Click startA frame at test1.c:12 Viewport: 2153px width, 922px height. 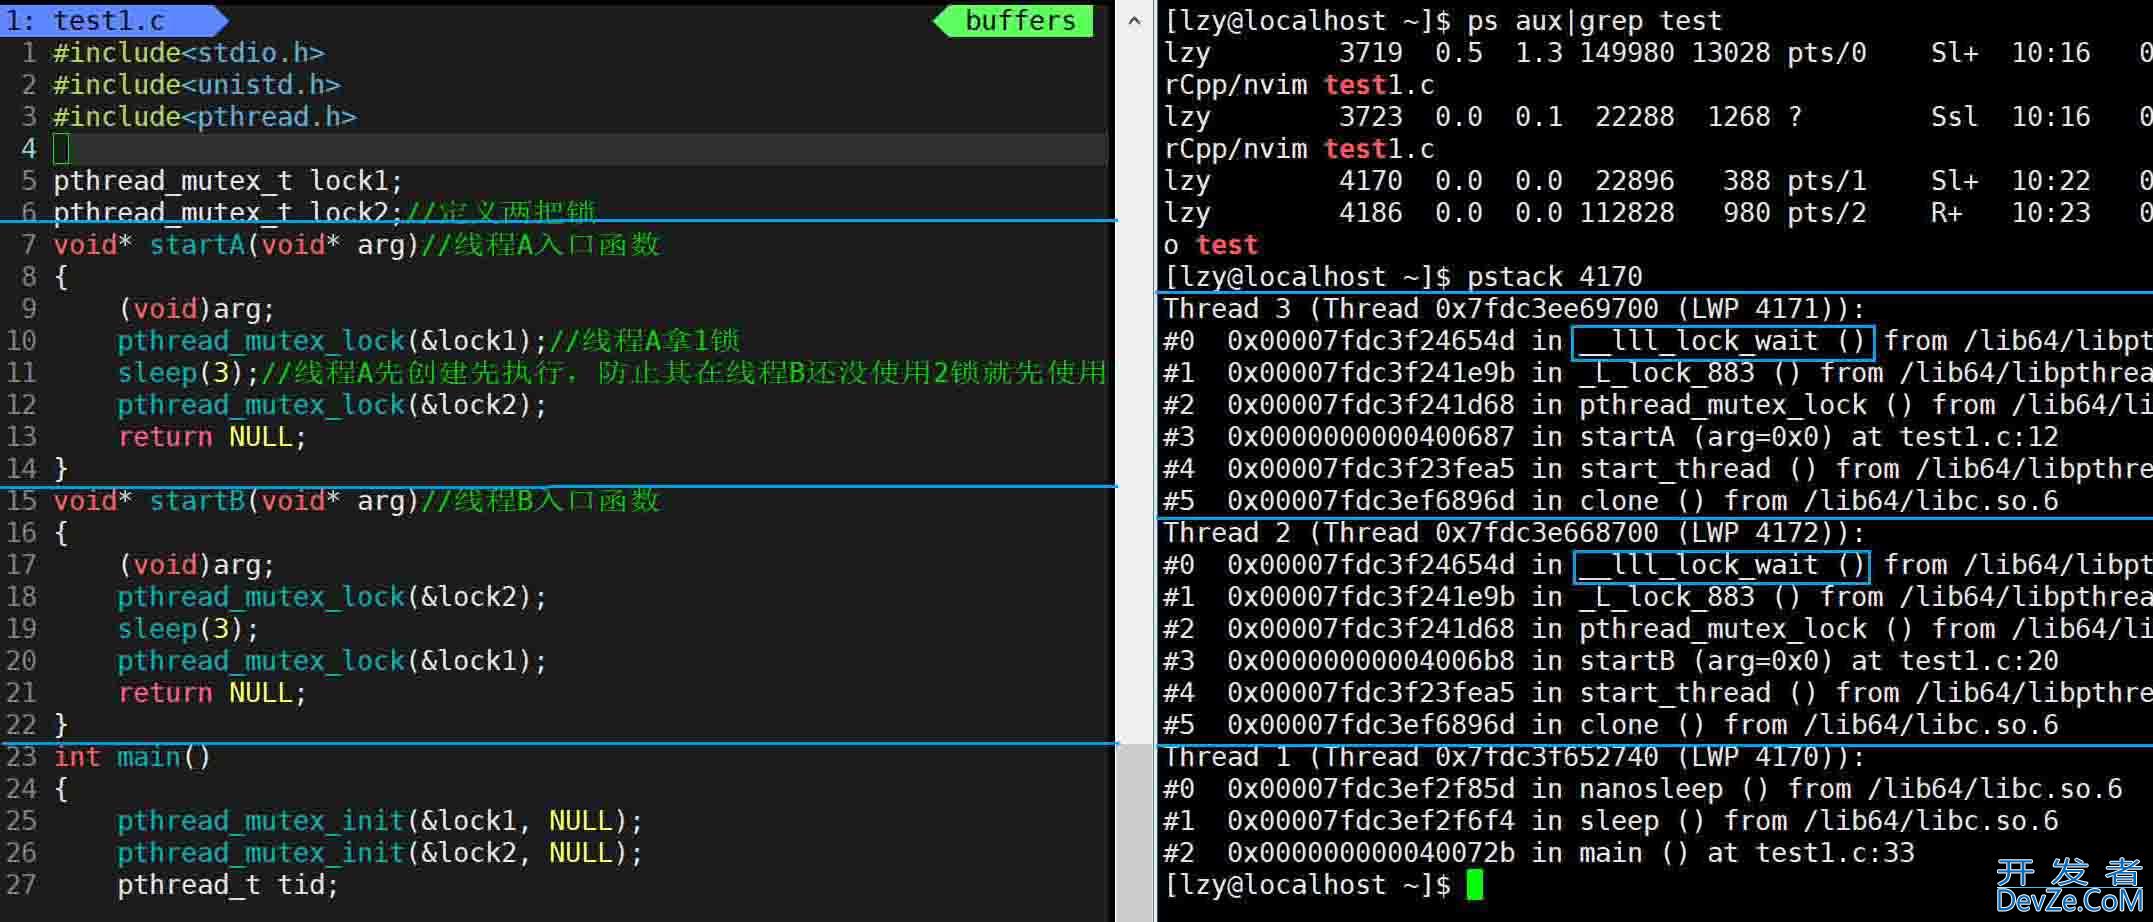point(1611,437)
